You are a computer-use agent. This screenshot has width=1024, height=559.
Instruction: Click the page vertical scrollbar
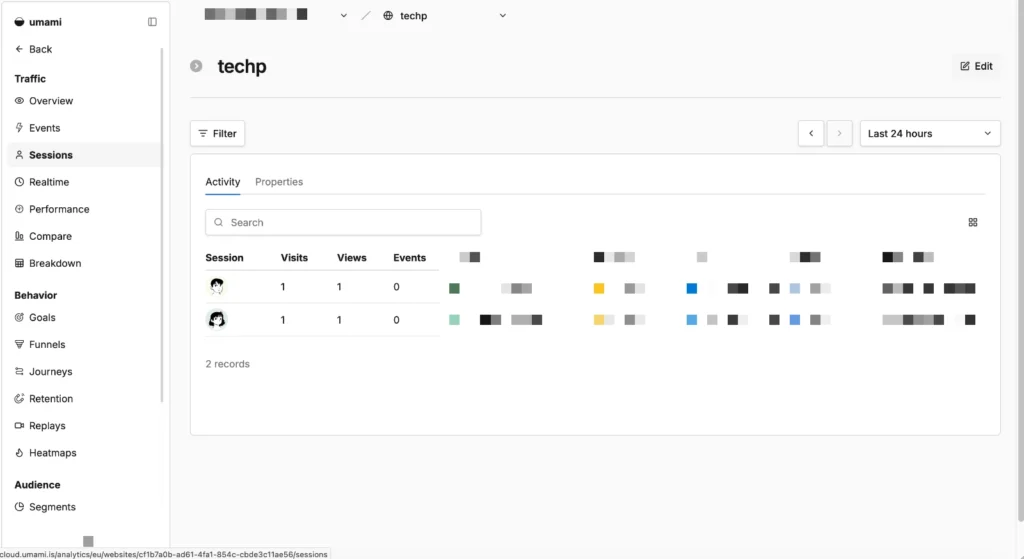point(1020,261)
